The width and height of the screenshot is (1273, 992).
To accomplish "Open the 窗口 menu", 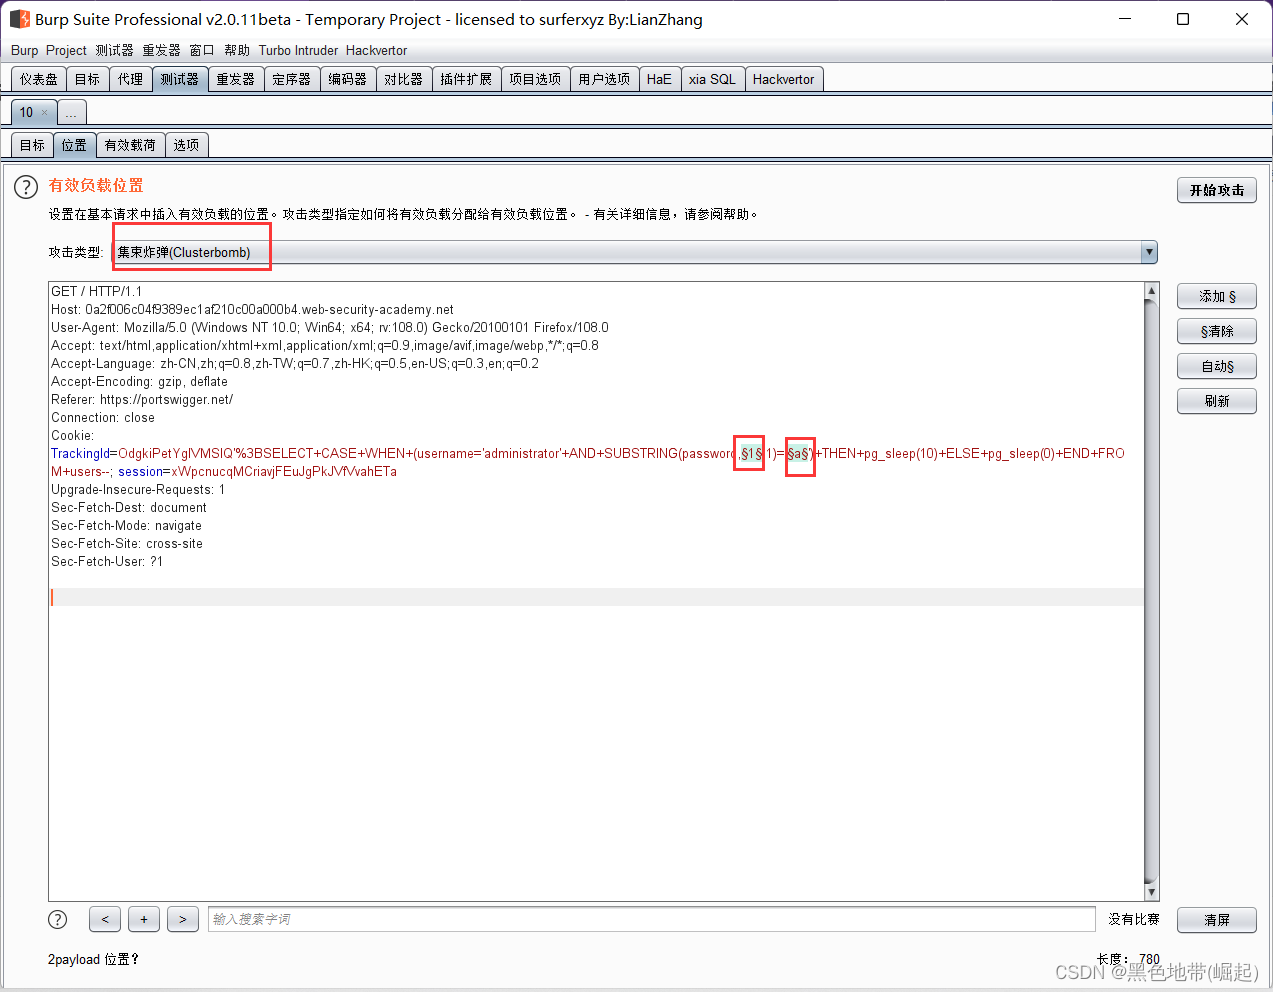I will point(202,50).
